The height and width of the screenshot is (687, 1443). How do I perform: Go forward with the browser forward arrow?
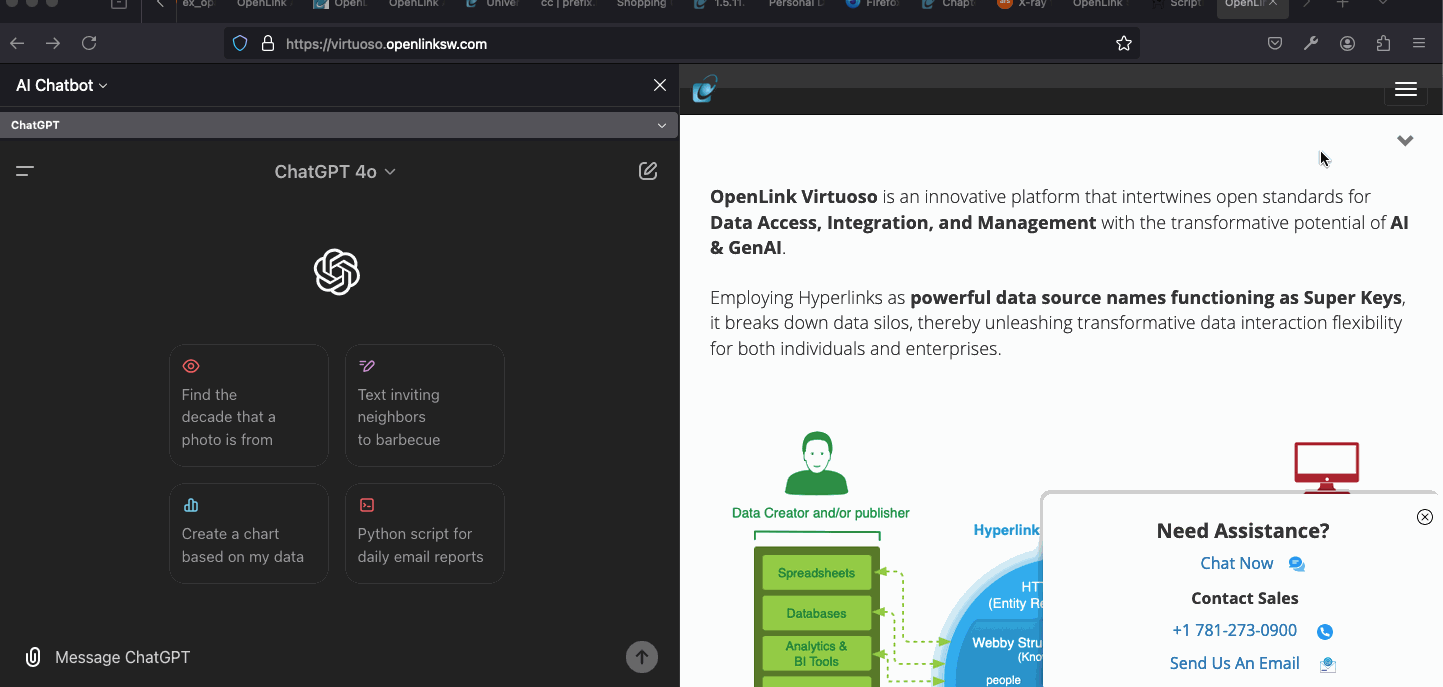click(x=53, y=43)
